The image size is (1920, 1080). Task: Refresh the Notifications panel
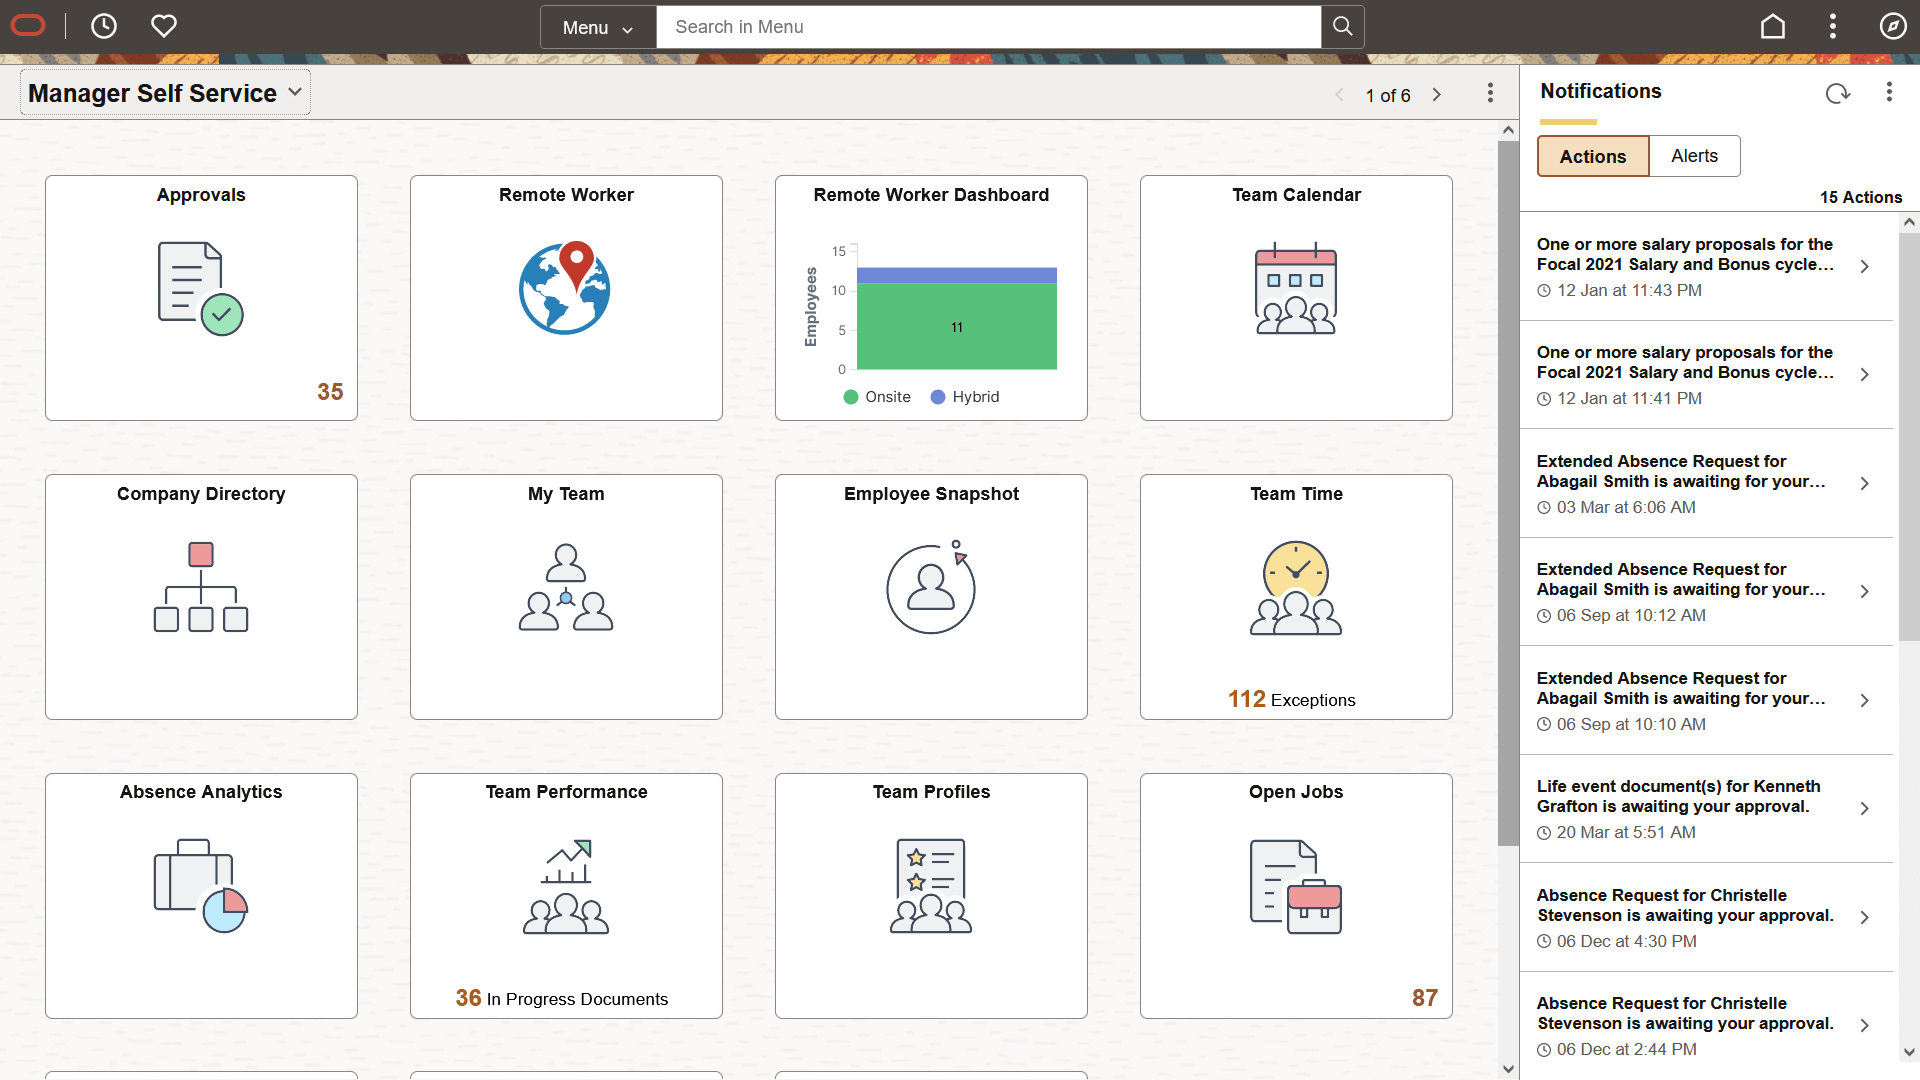(1837, 93)
